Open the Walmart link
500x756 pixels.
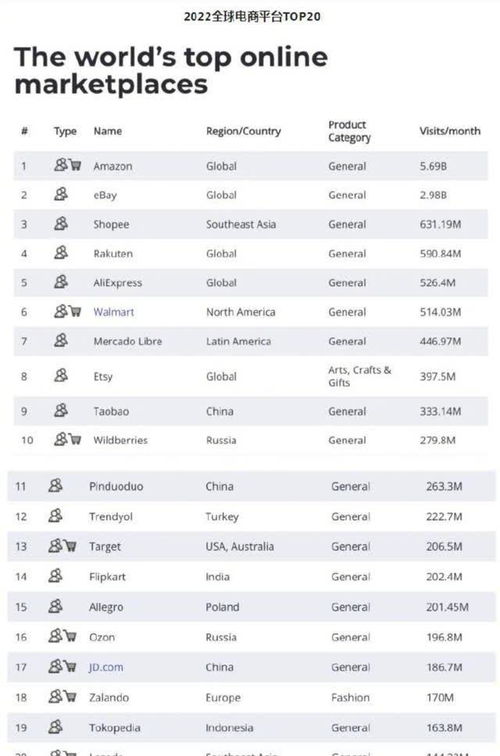(114, 312)
